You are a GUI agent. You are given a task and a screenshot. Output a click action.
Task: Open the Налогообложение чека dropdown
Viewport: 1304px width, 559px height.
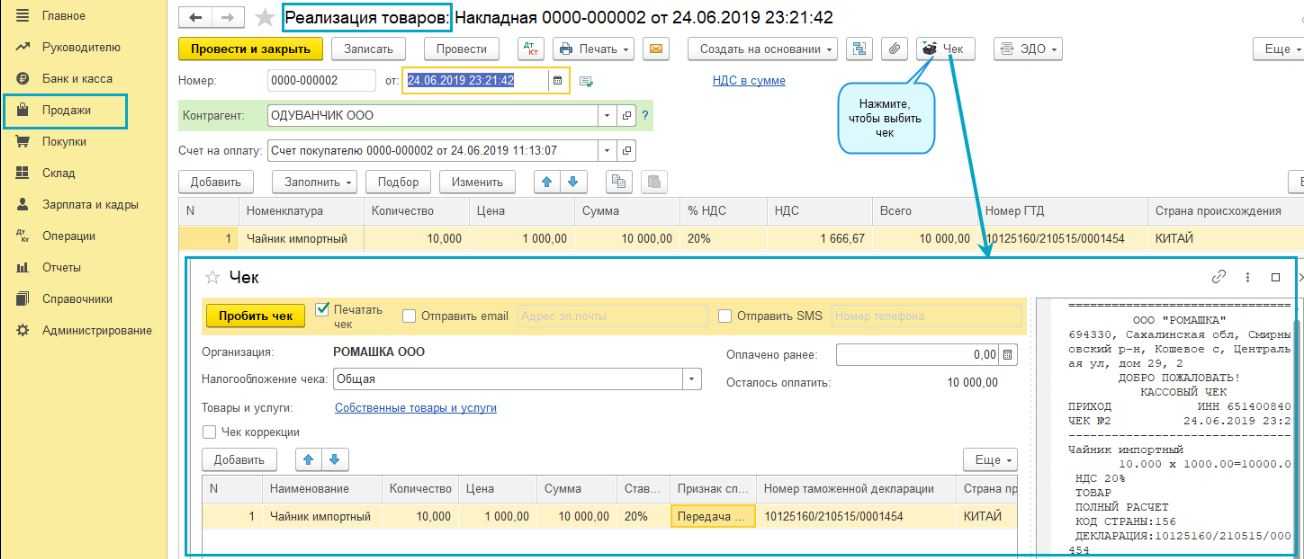(692, 380)
